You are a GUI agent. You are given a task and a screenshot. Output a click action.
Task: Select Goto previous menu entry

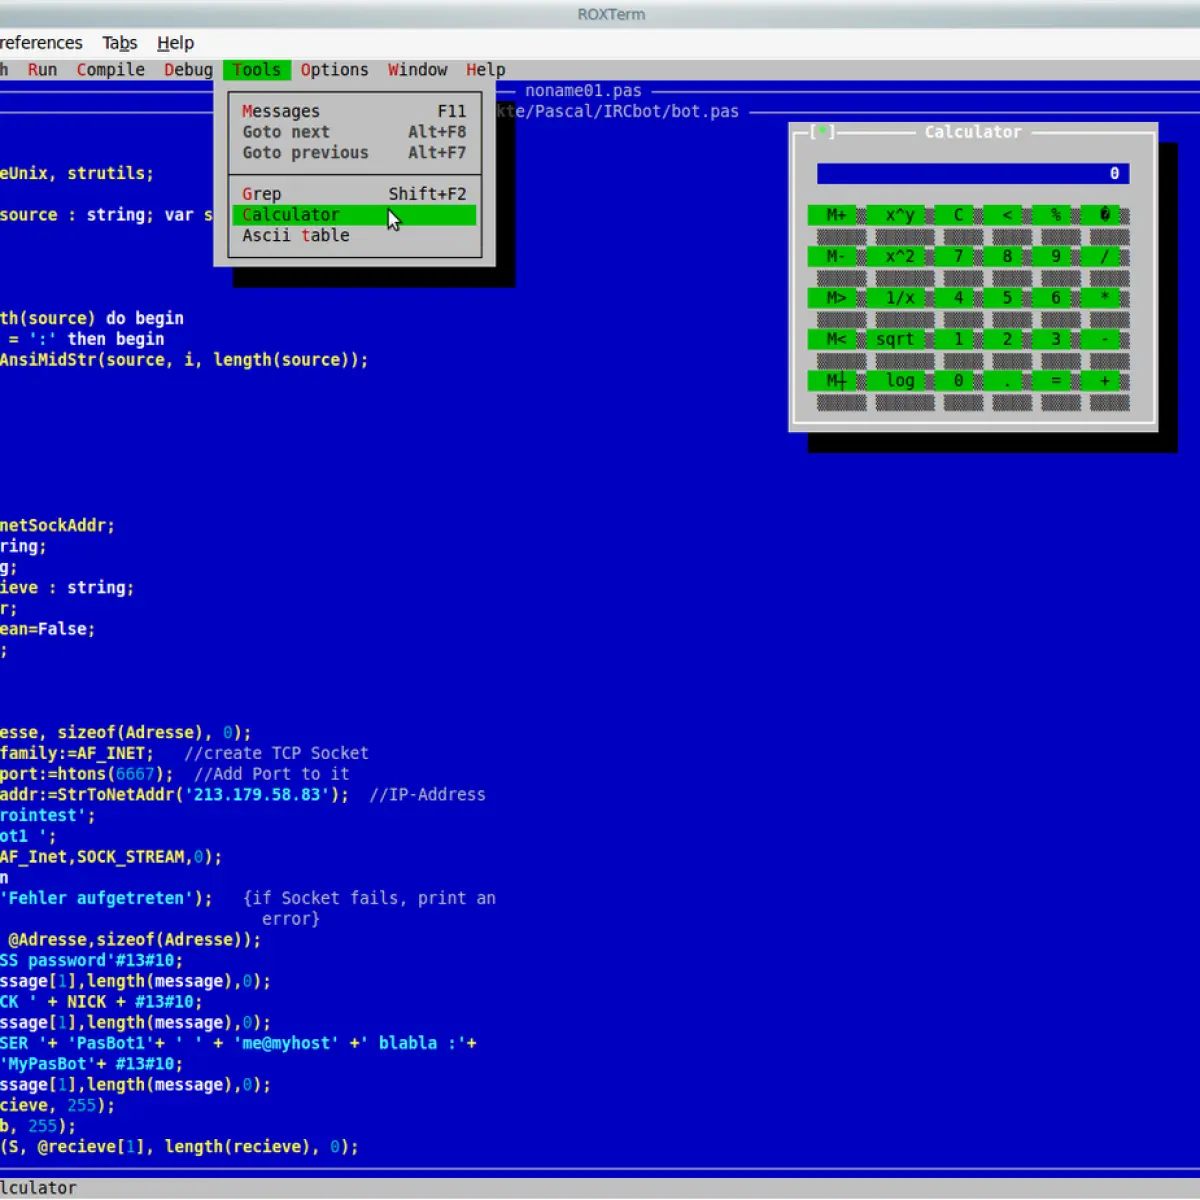[354, 153]
